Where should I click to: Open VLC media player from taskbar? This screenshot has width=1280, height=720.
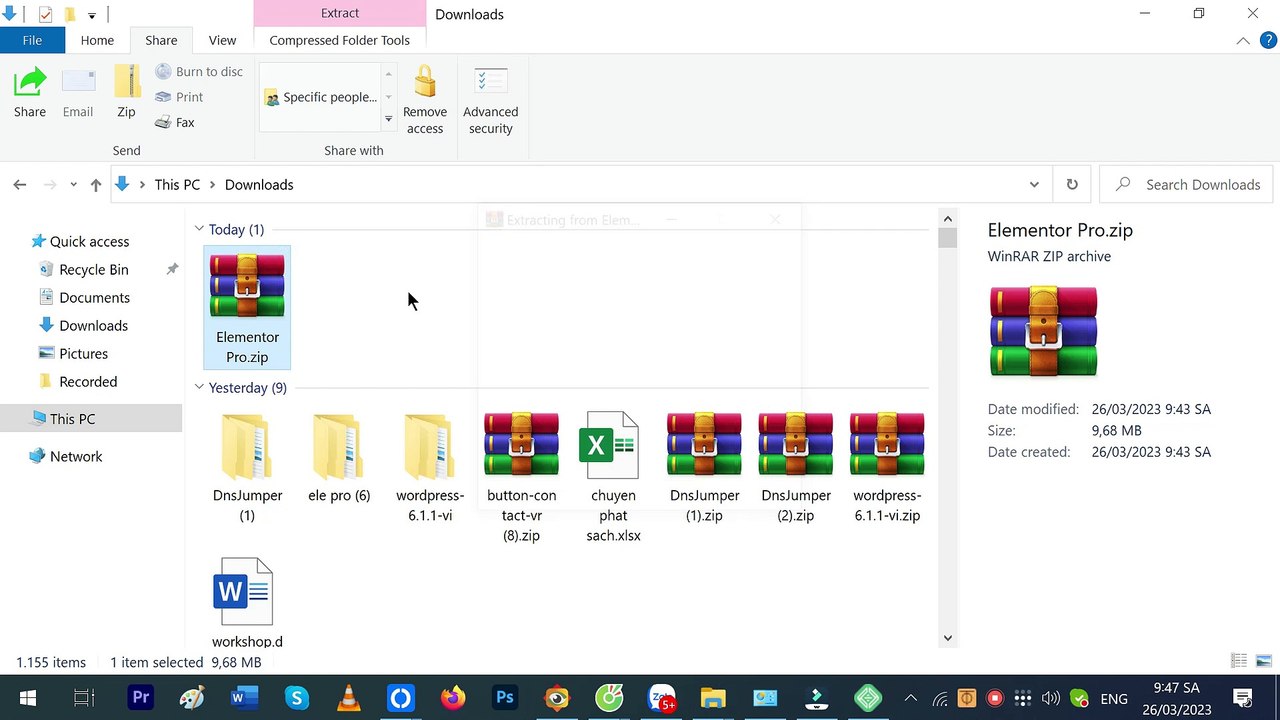(349, 698)
